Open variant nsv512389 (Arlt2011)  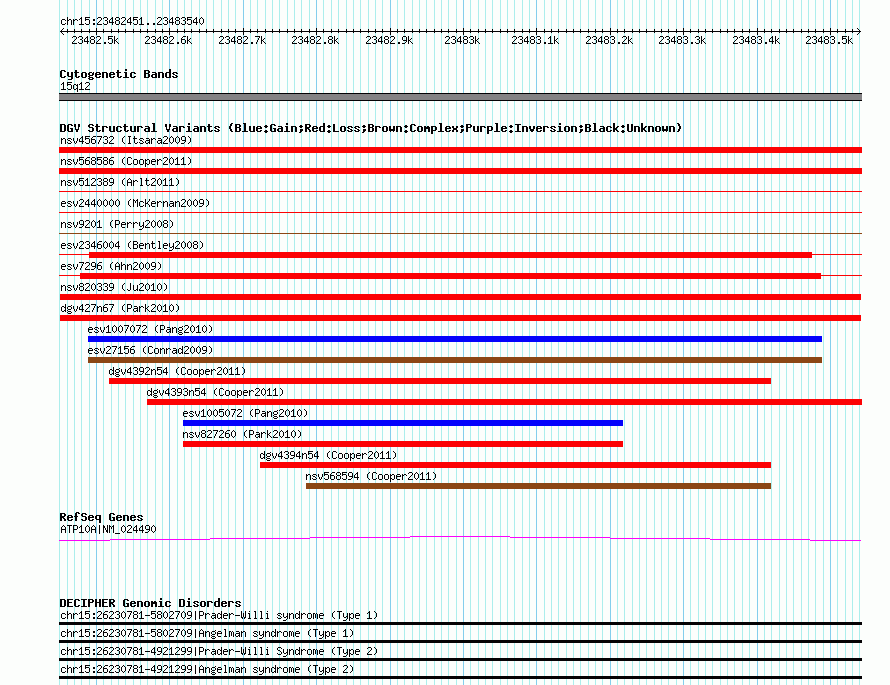click(120, 182)
